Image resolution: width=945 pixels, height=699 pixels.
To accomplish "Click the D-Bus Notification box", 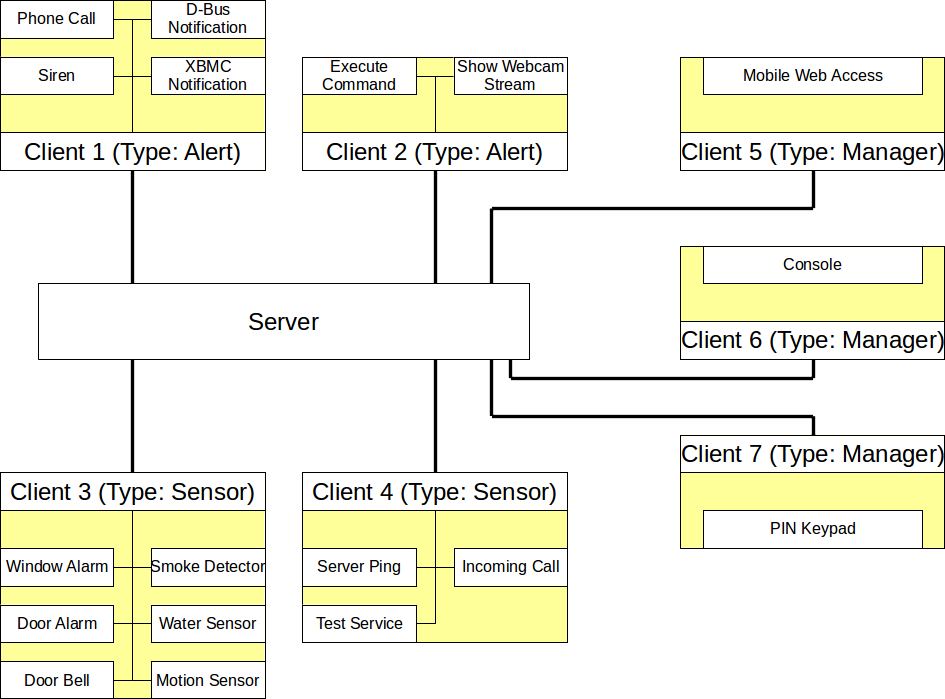I will [208, 19].
